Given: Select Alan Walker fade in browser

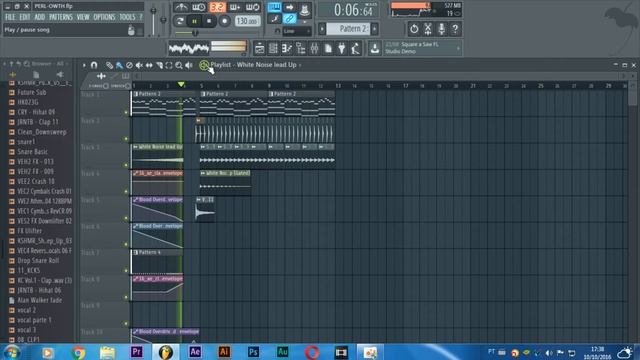Looking at the screenshot, I should pos(40,300).
